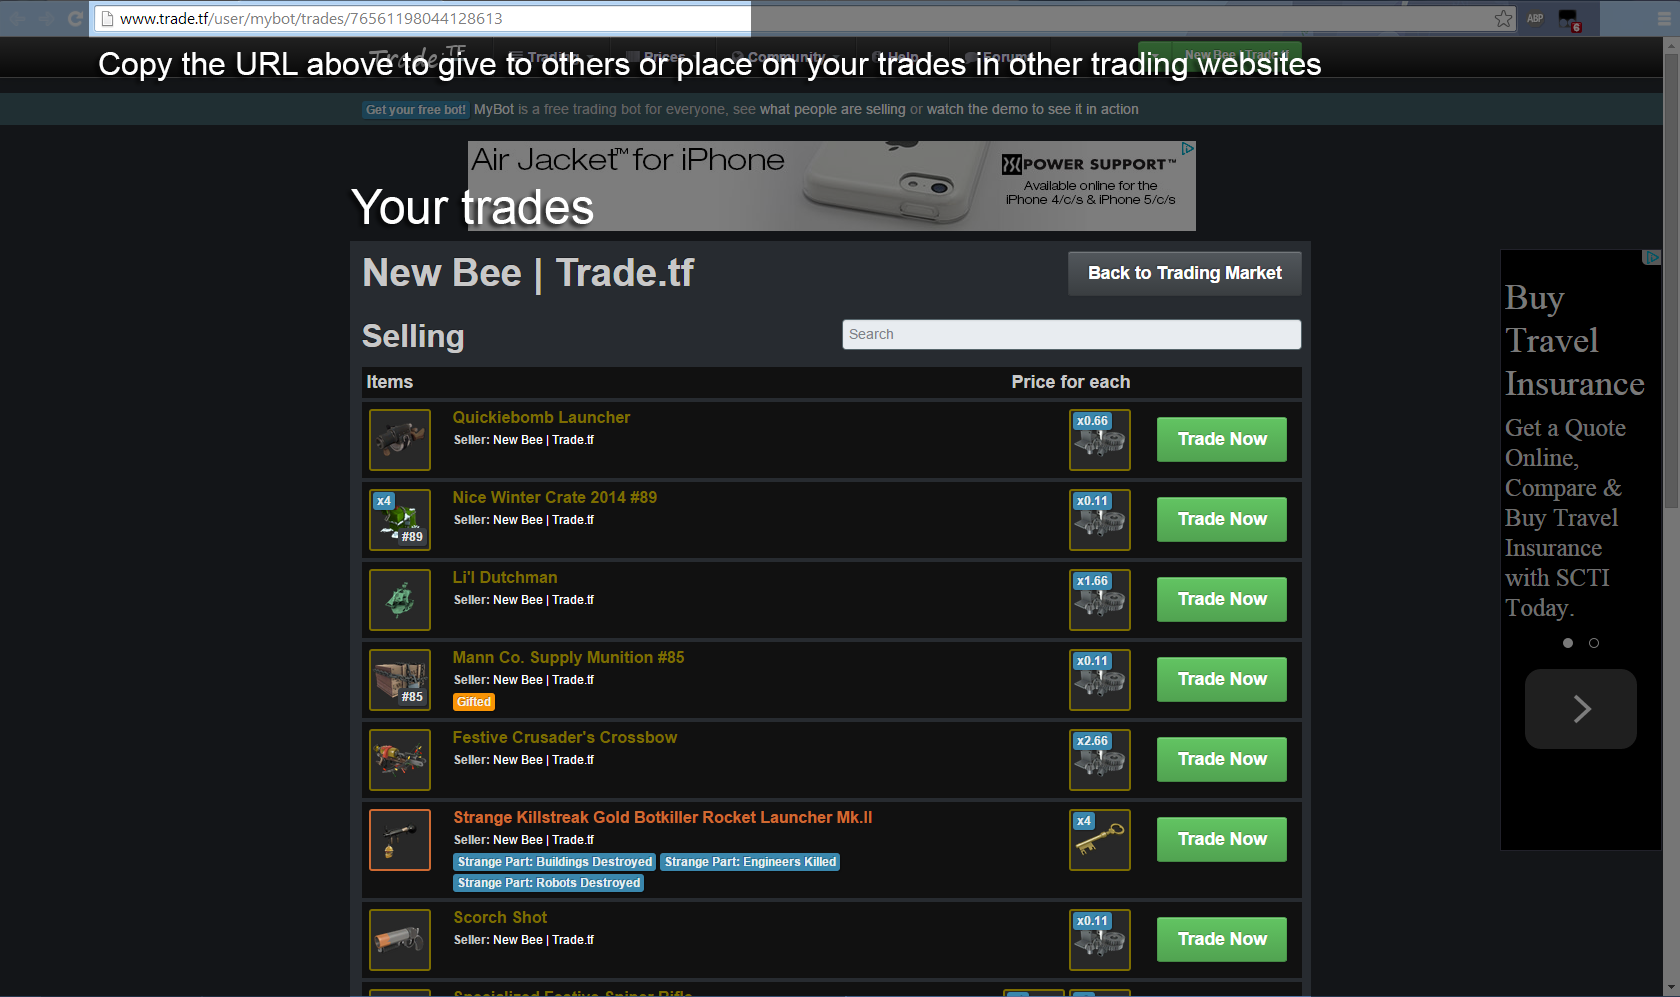Viewport: 1680px width, 997px height.
Task: Click the Nice Winter Crate #89 item icon
Action: point(400,520)
